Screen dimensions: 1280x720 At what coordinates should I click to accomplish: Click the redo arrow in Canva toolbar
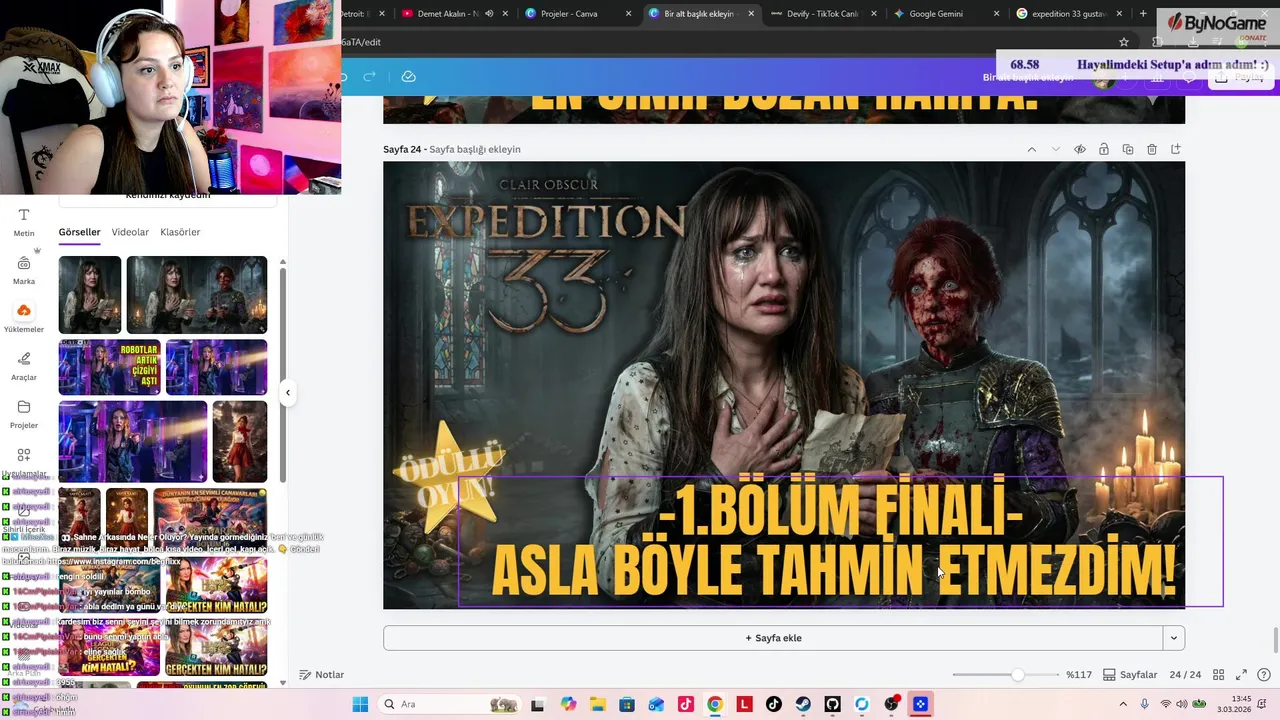click(x=369, y=77)
